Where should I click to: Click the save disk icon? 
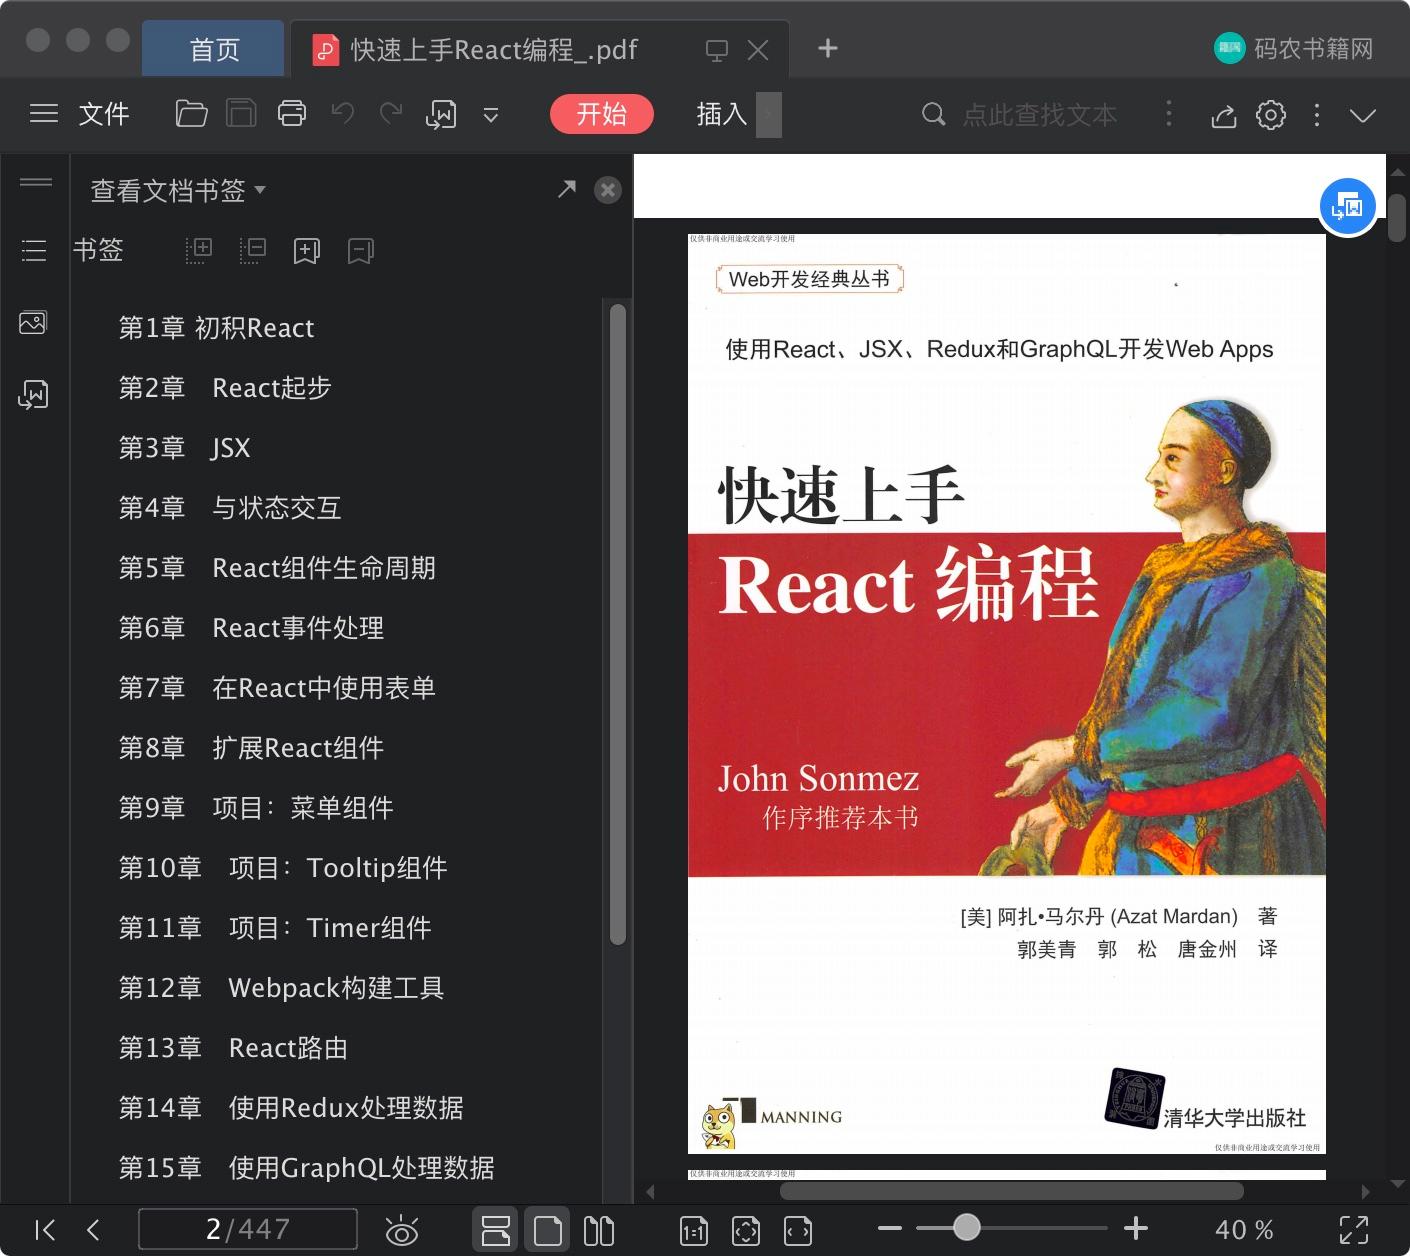(241, 114)
